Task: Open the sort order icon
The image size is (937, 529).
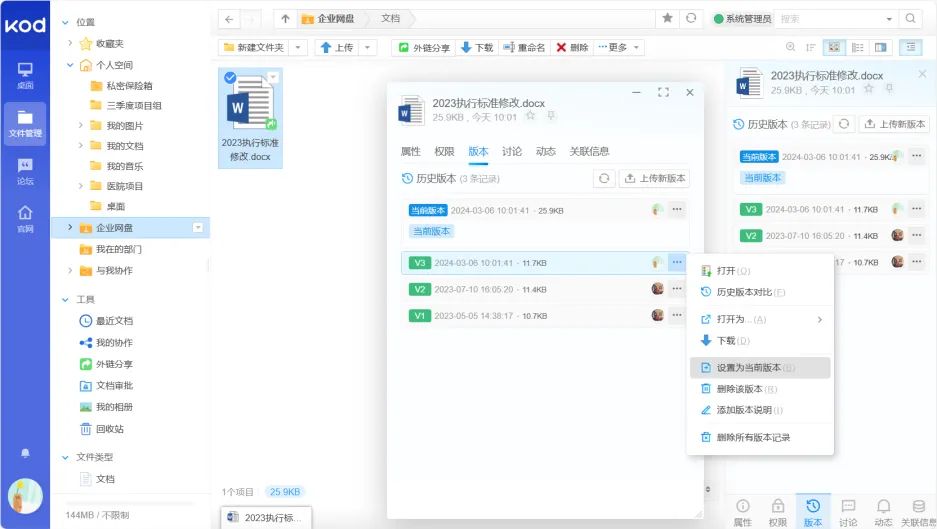Action: point(810,47)
